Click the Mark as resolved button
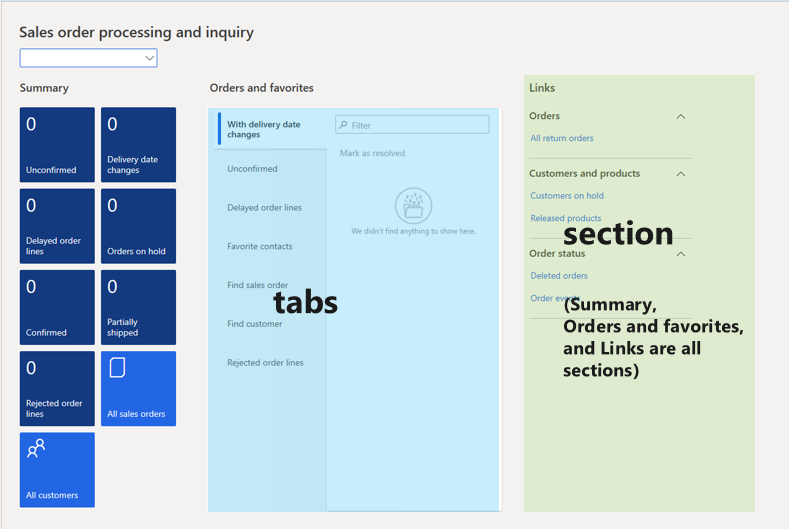 pyautogui.click(x=372, y=153)
